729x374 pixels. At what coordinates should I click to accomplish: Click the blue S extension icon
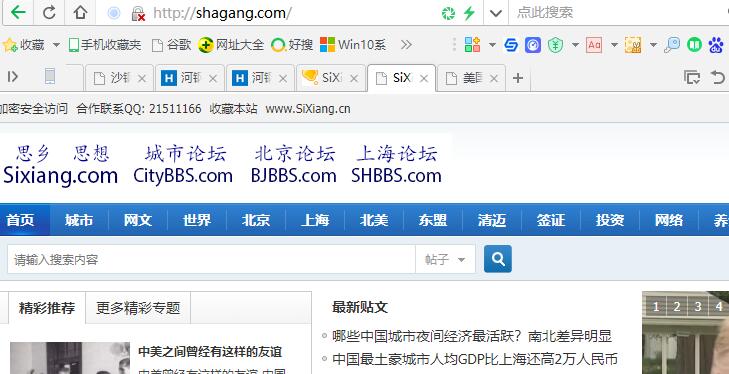tap(511, 45)
